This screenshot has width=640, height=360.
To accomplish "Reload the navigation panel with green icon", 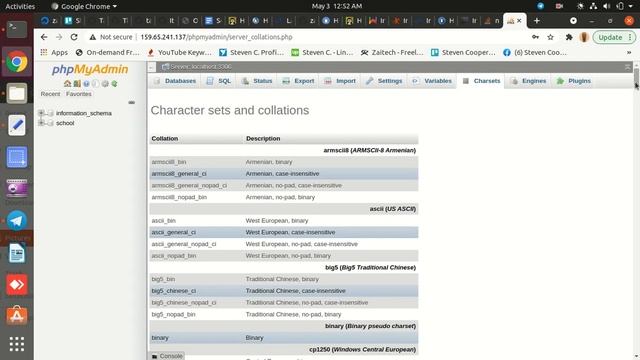I will tap(115, 84).
